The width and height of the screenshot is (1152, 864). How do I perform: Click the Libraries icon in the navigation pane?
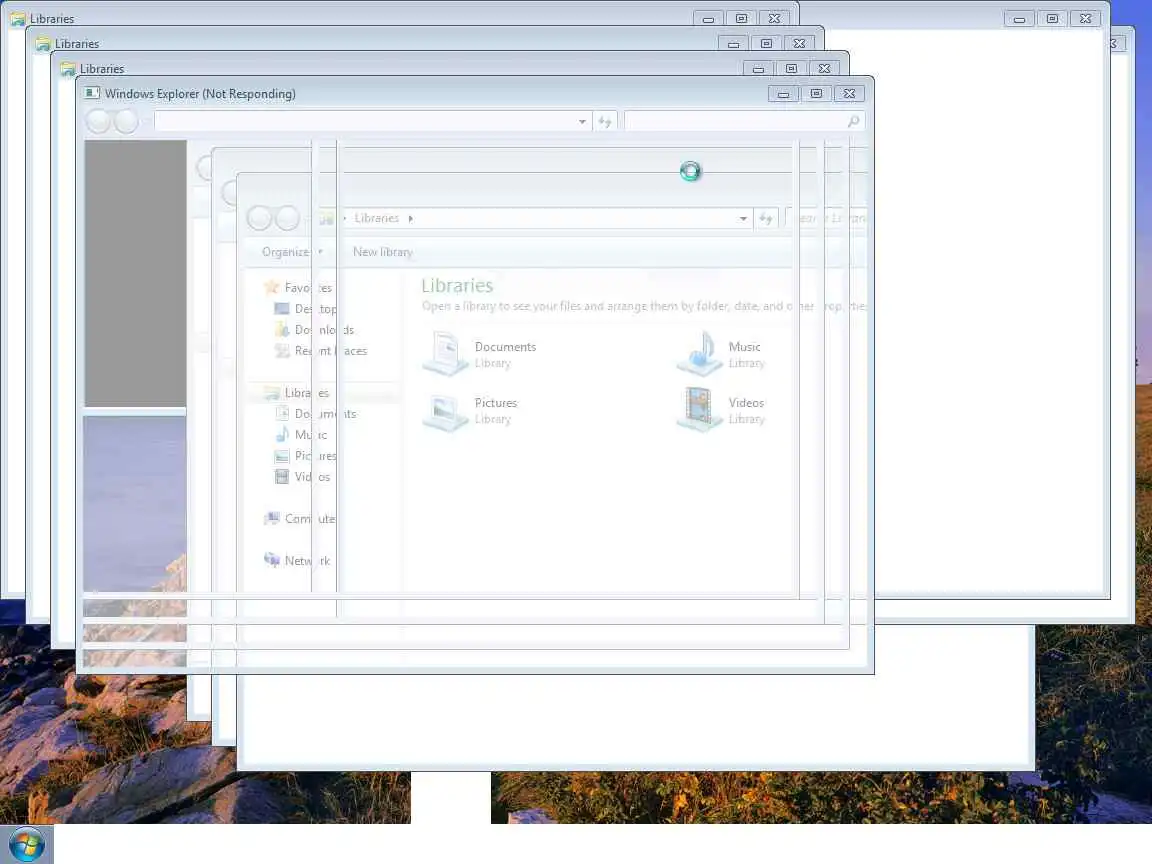(272, 393)
